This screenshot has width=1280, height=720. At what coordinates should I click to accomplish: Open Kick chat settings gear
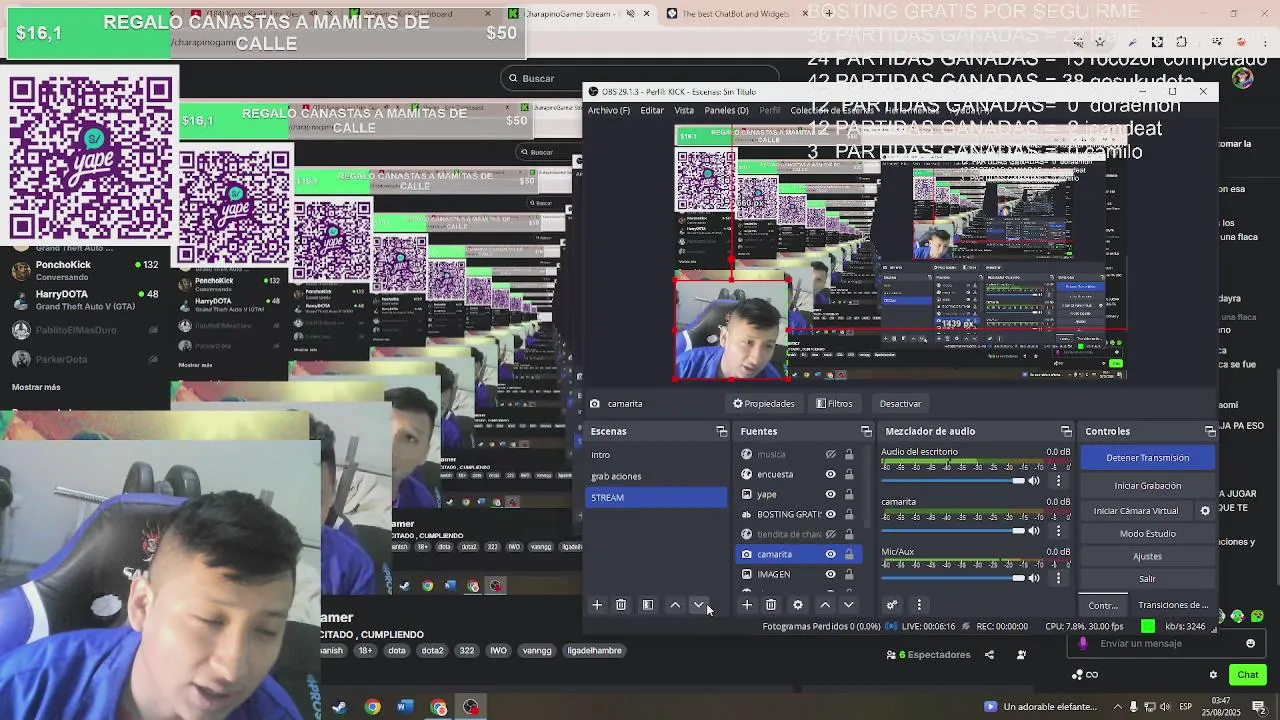(x=1213, y=675)
